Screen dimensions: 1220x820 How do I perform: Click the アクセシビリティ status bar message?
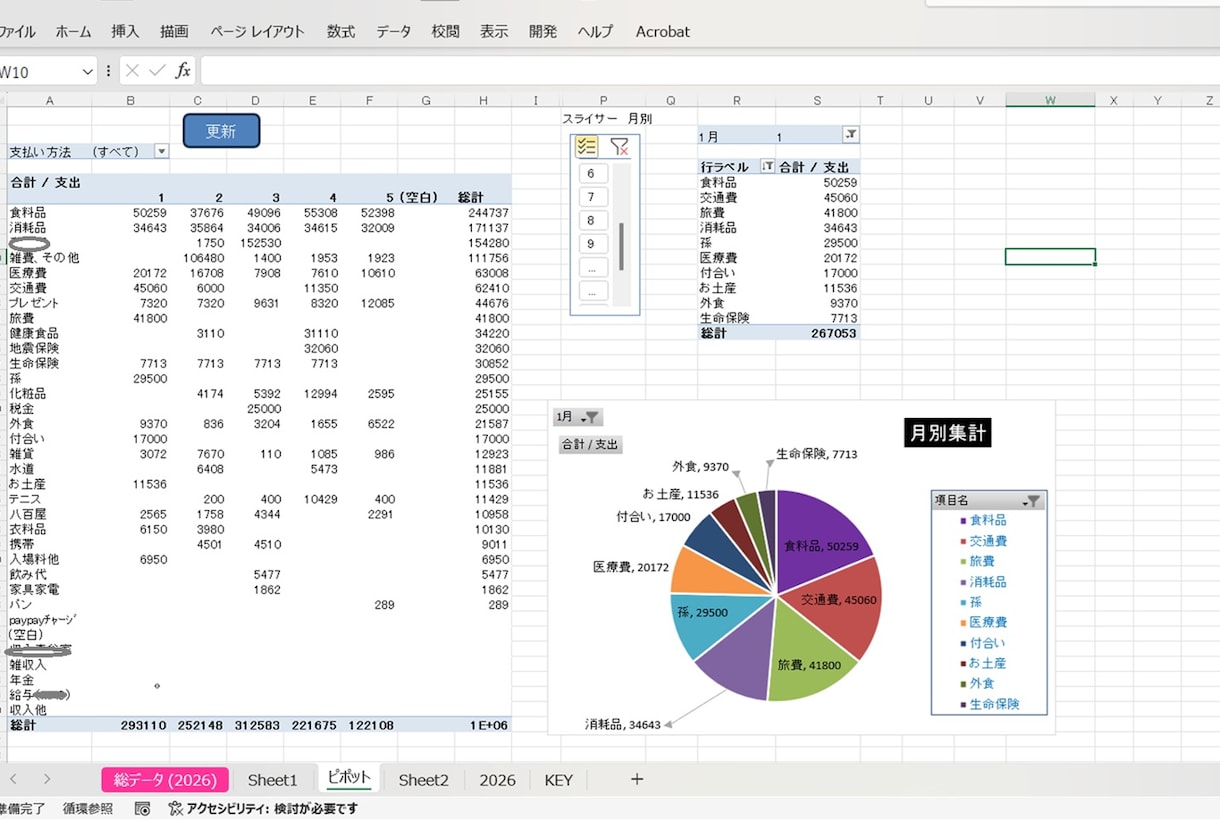263,809
